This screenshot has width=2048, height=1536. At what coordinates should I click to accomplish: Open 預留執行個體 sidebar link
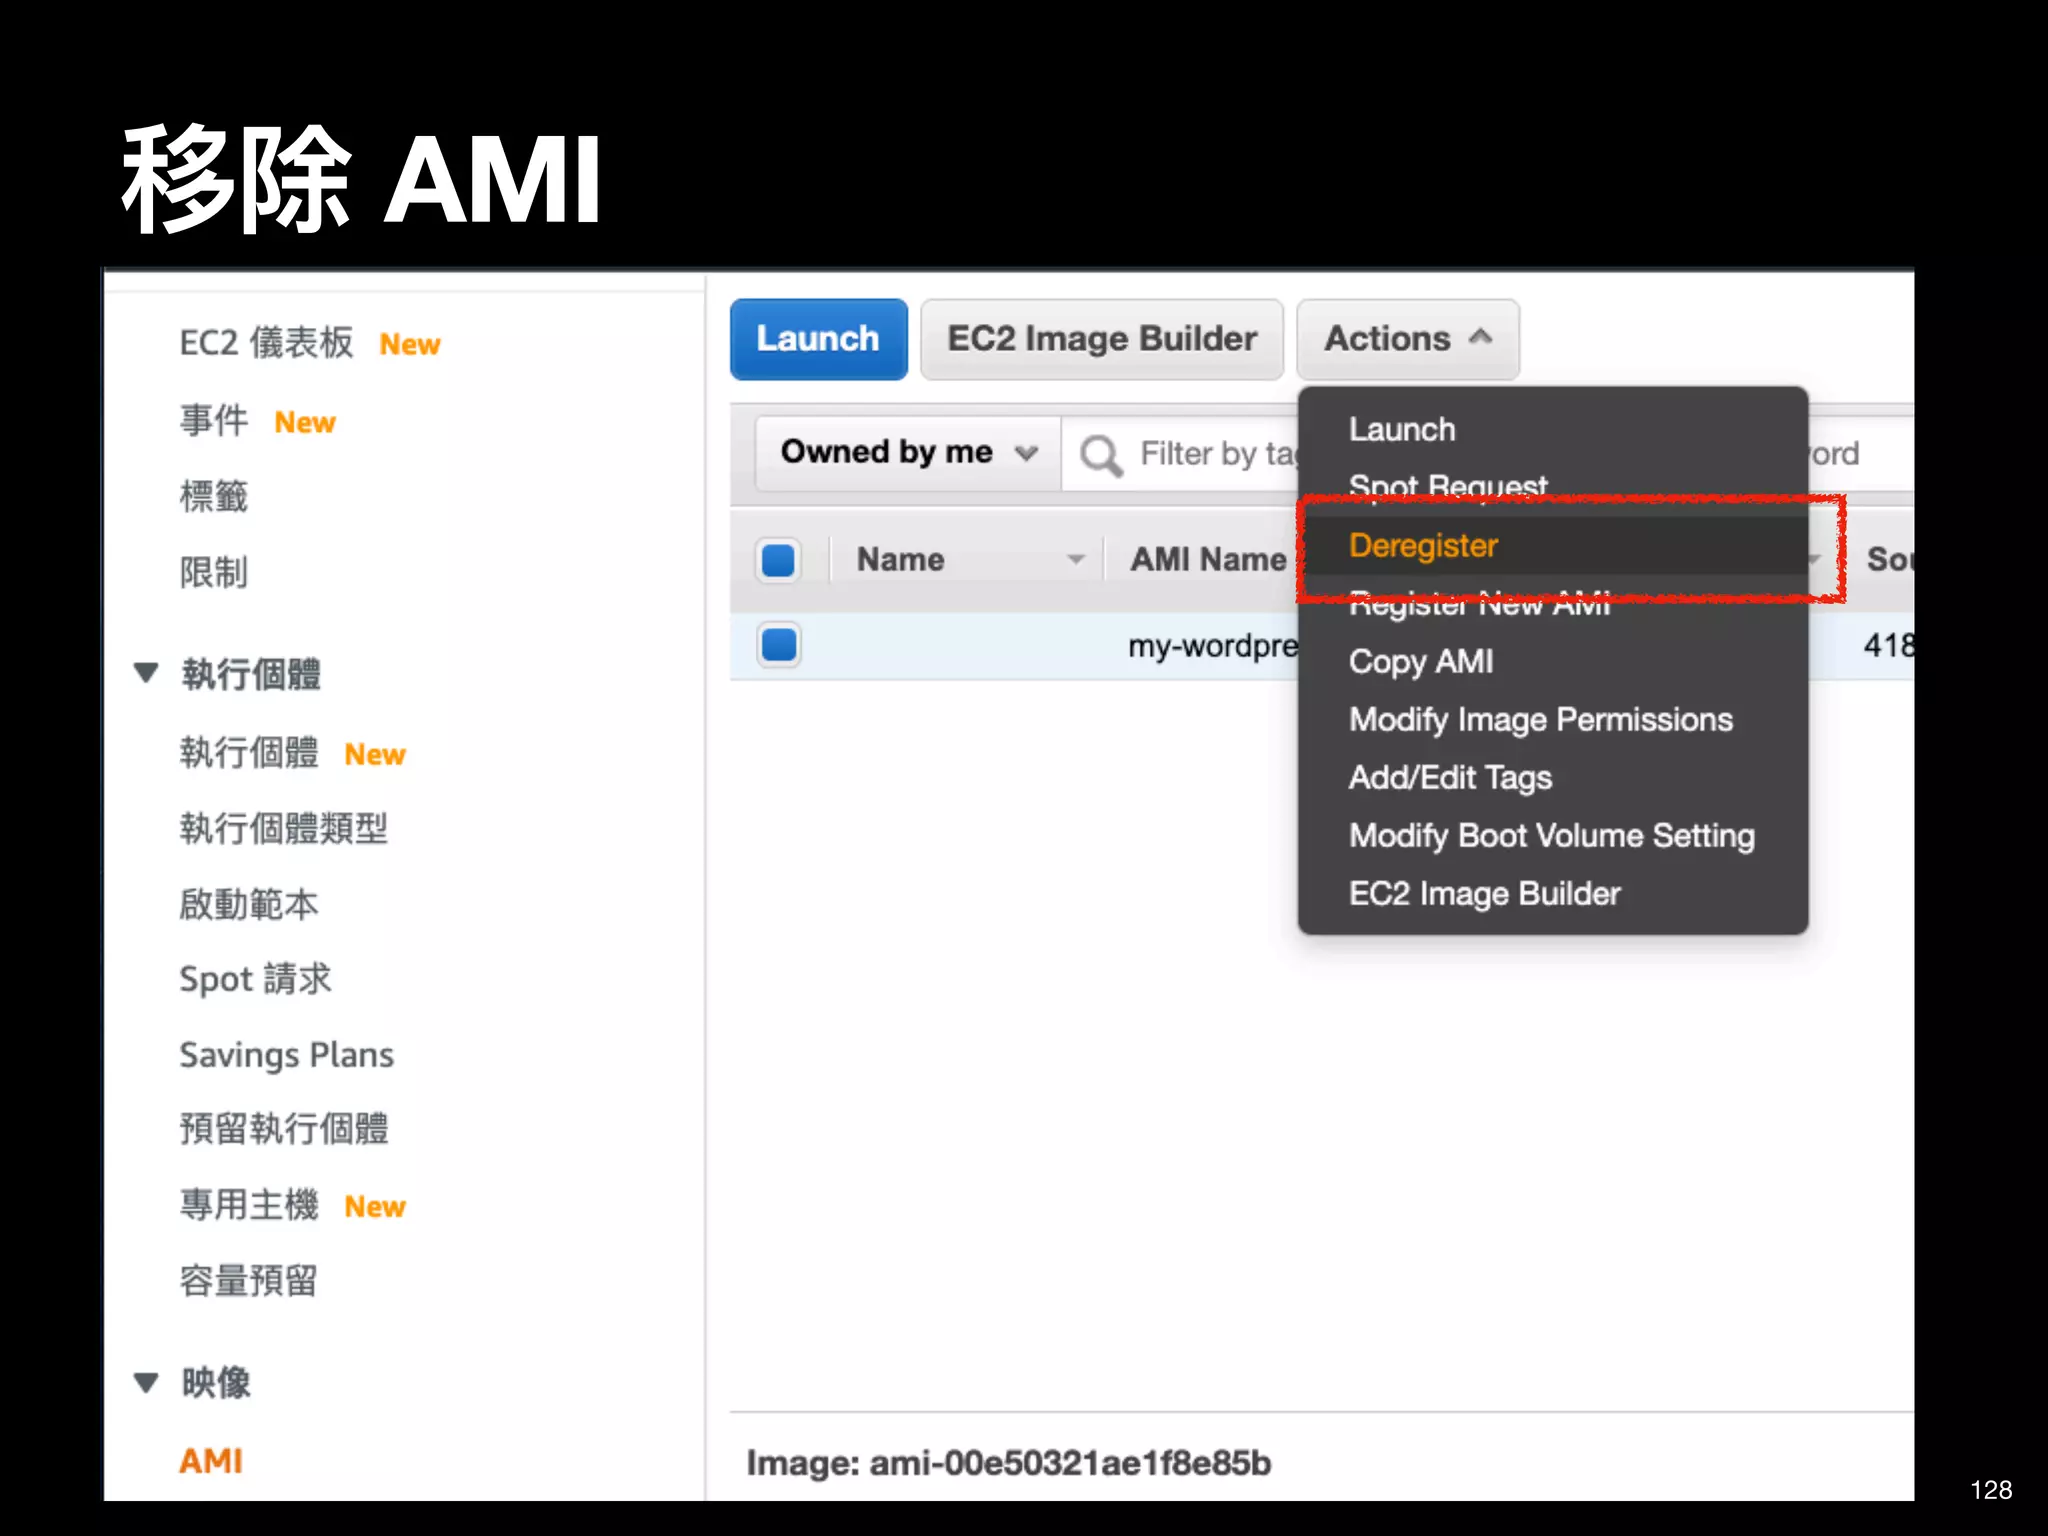click(x=283, y=1129)
